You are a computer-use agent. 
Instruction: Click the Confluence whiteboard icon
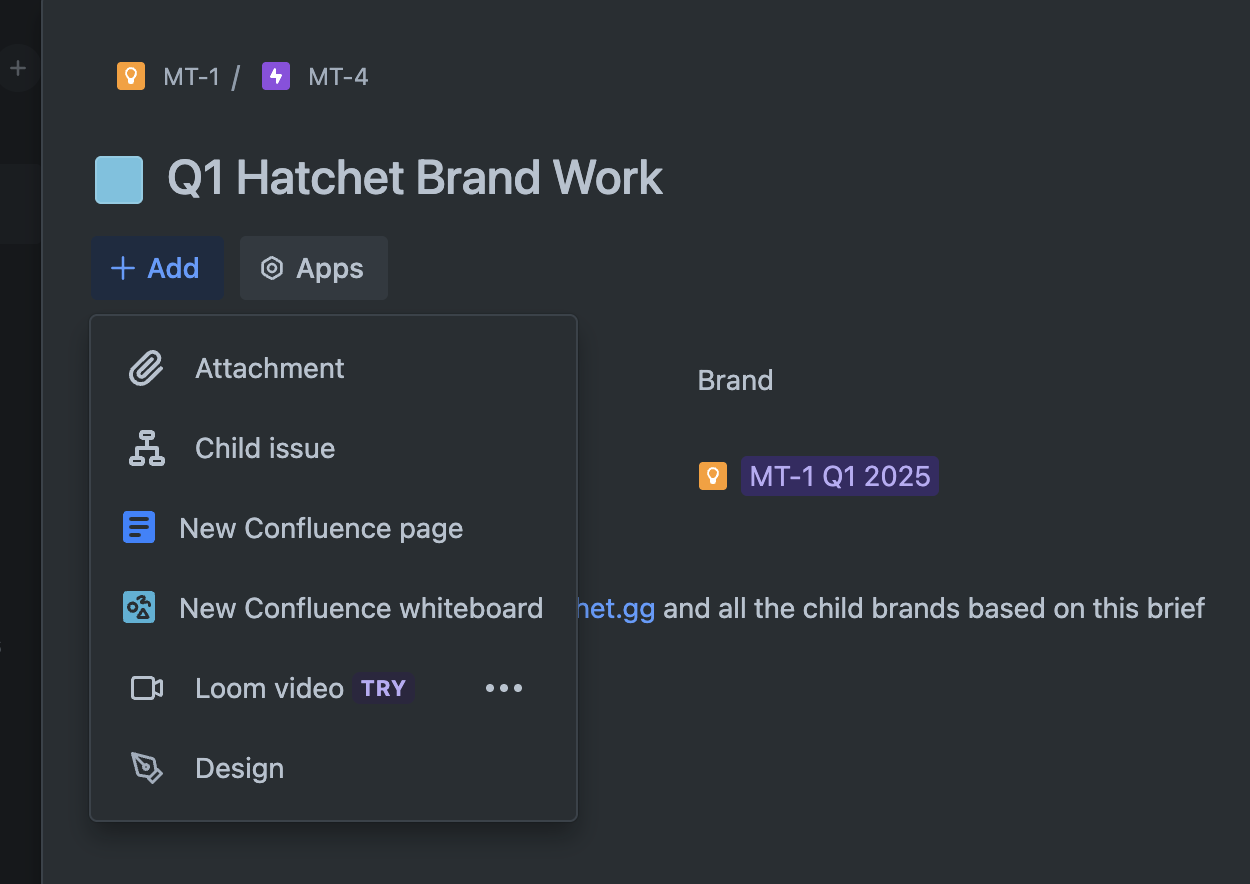pyautogui.click(x=139, y=607)
